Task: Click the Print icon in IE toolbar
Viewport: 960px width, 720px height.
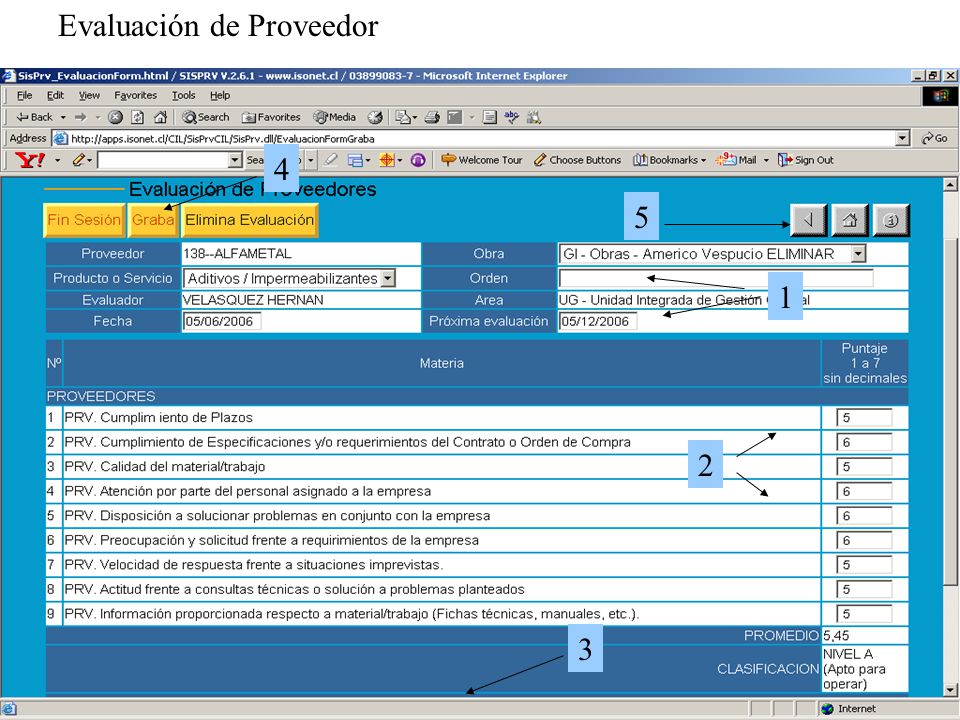Action: point(432,117)
